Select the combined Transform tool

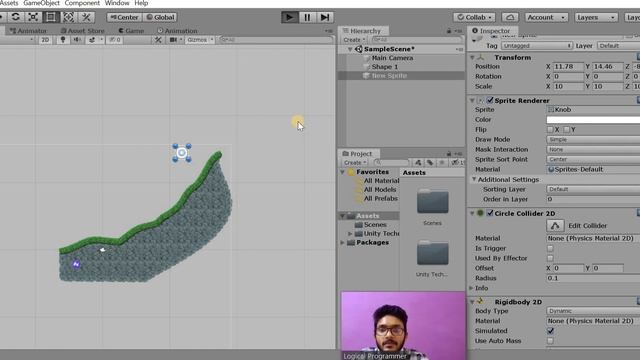[x=68, y=17]
